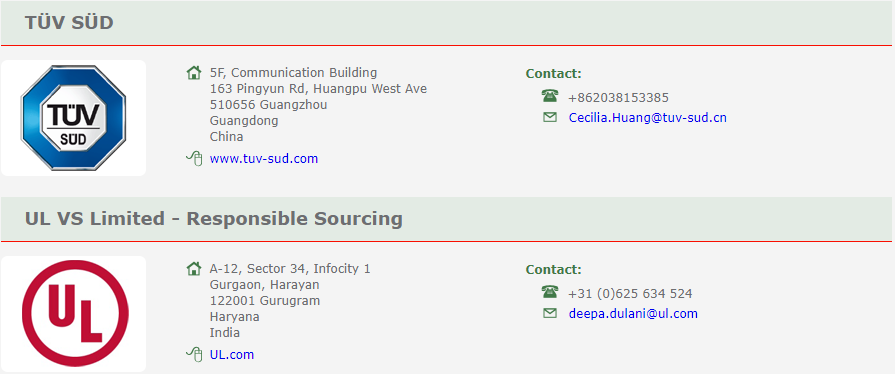The width and height of the screenshot is (895, 374).
Task: Open the UL.com website link
Action: click(232, 355)
